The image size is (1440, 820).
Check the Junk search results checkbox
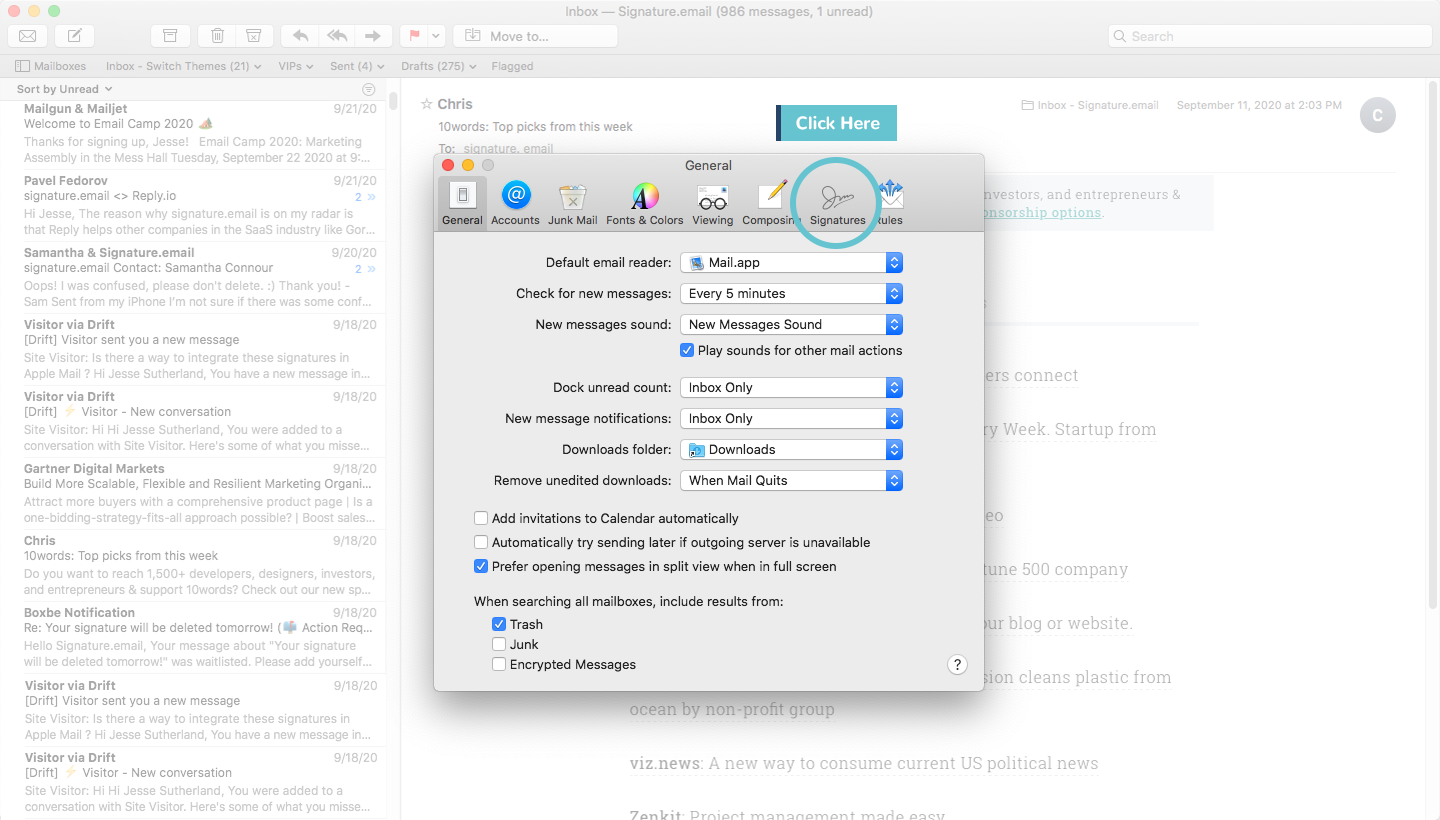pyautogui.click(x=498, y=644)
